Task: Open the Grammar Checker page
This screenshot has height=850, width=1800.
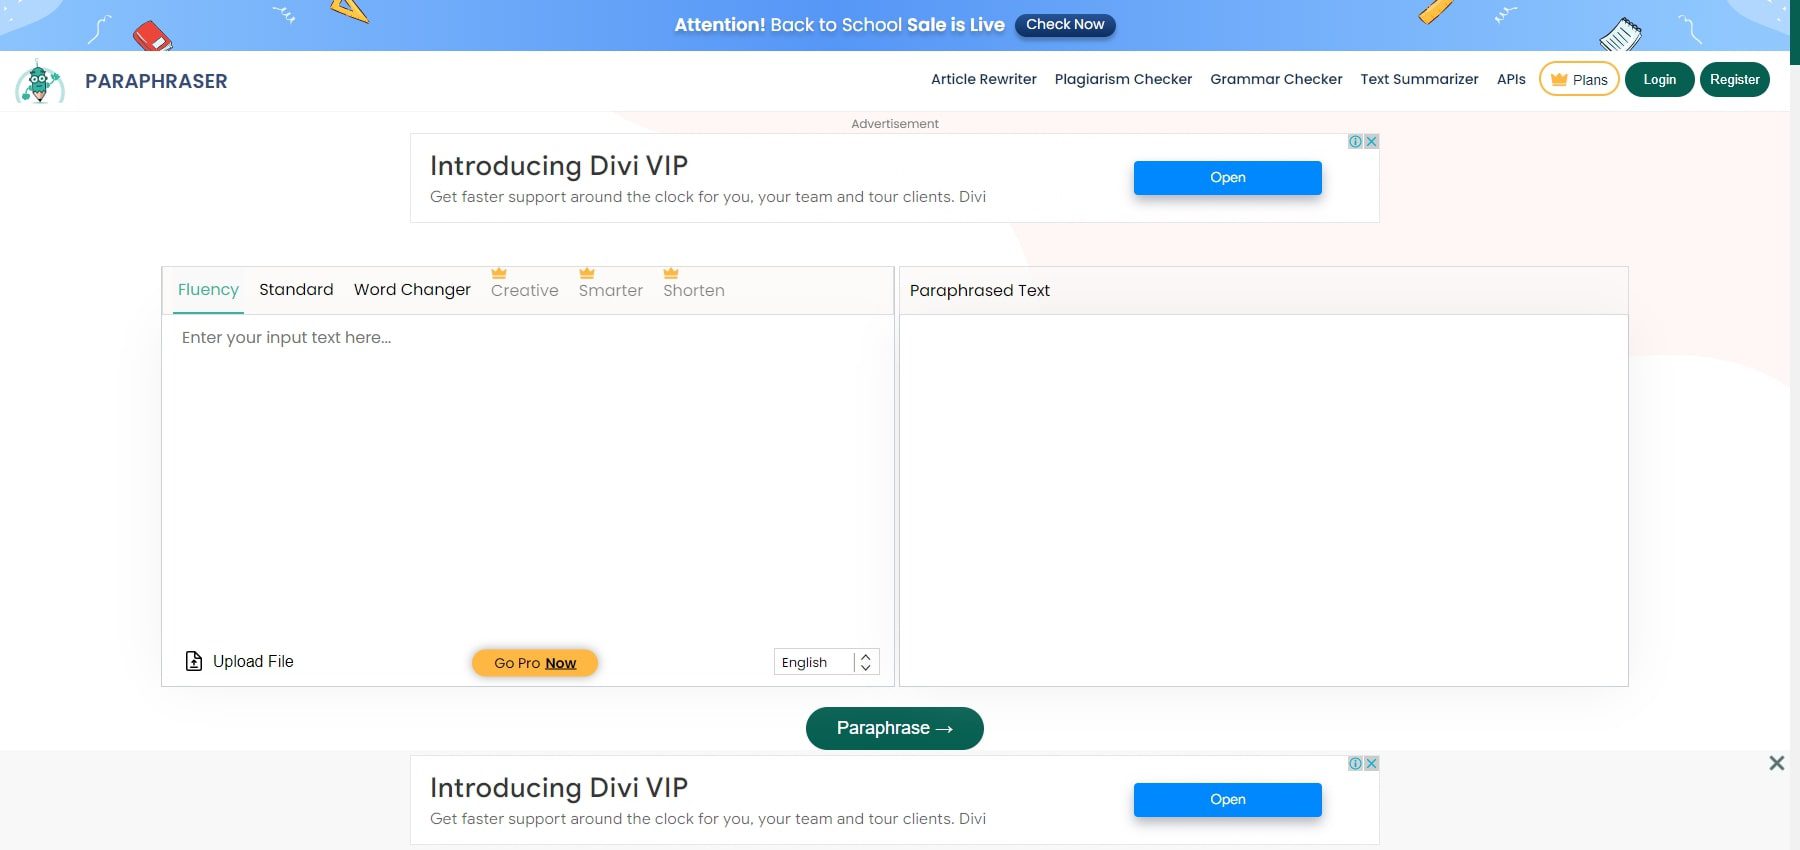Action: click(x=1276, y=79)
